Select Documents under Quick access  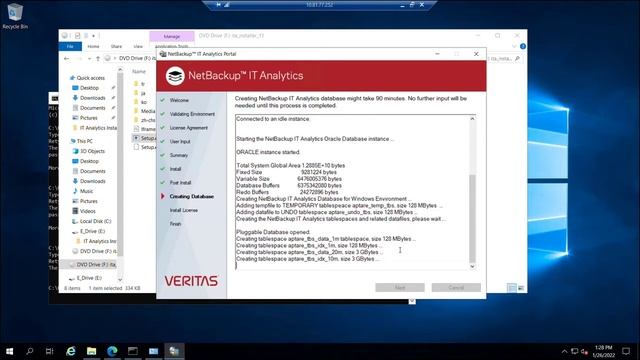click(x=92, y=108)
